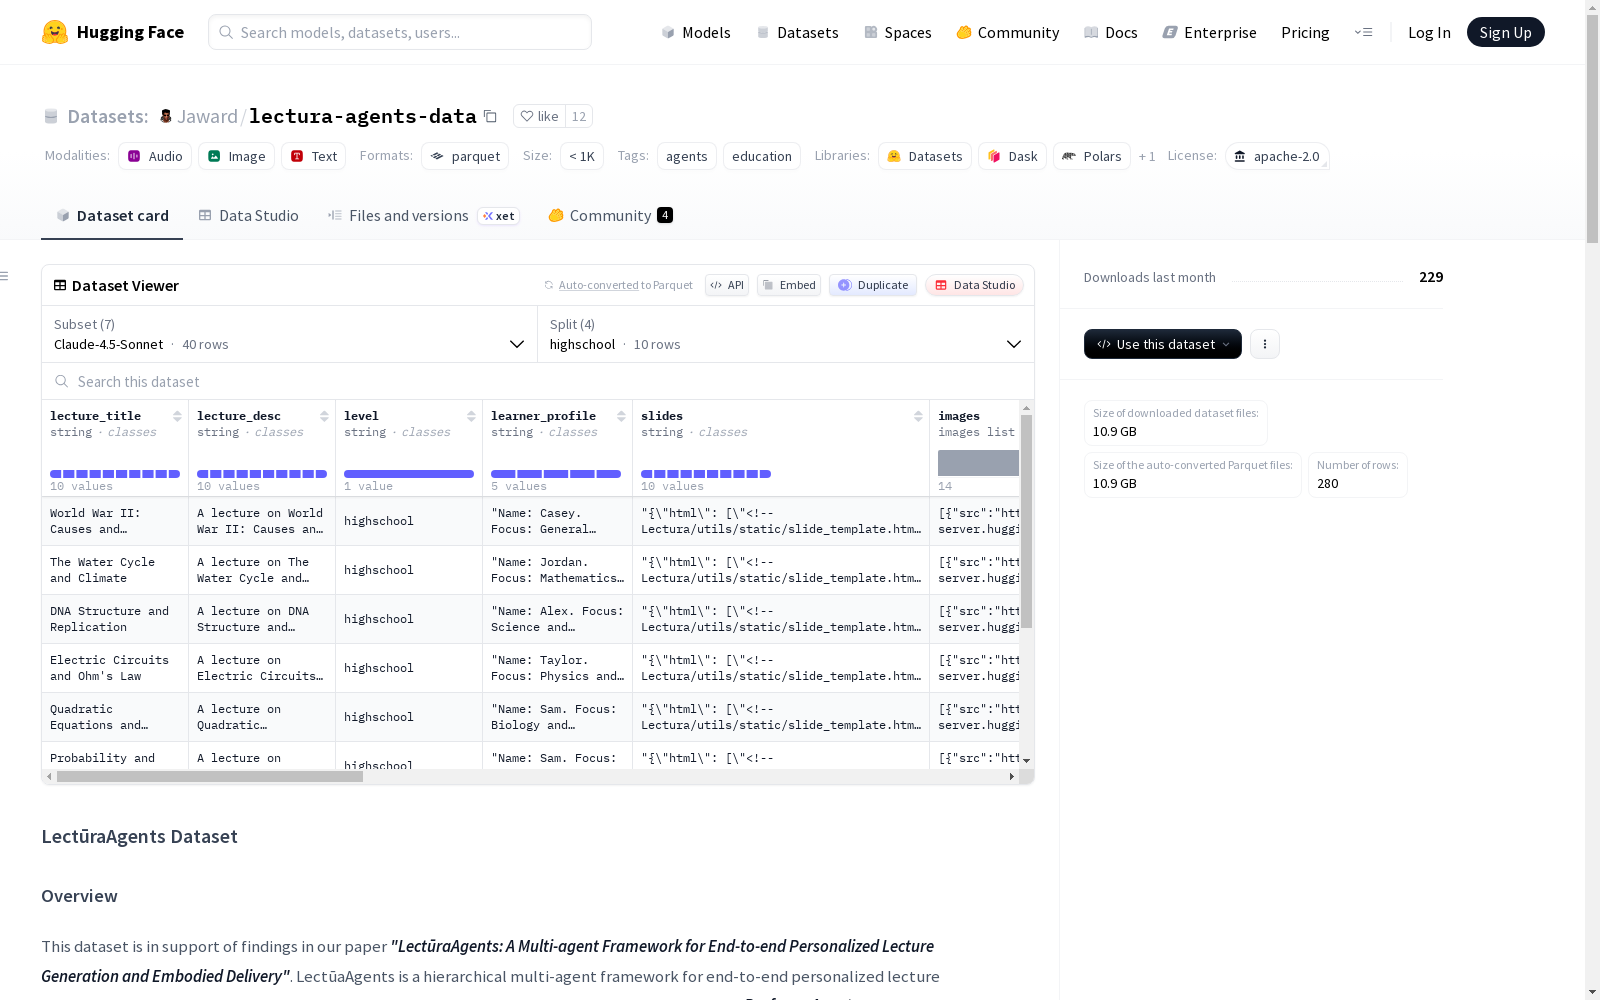This screenshot has width=1600, height=1000.
Task: Click the page vertical scrollbar
Action: [1592, 130]
